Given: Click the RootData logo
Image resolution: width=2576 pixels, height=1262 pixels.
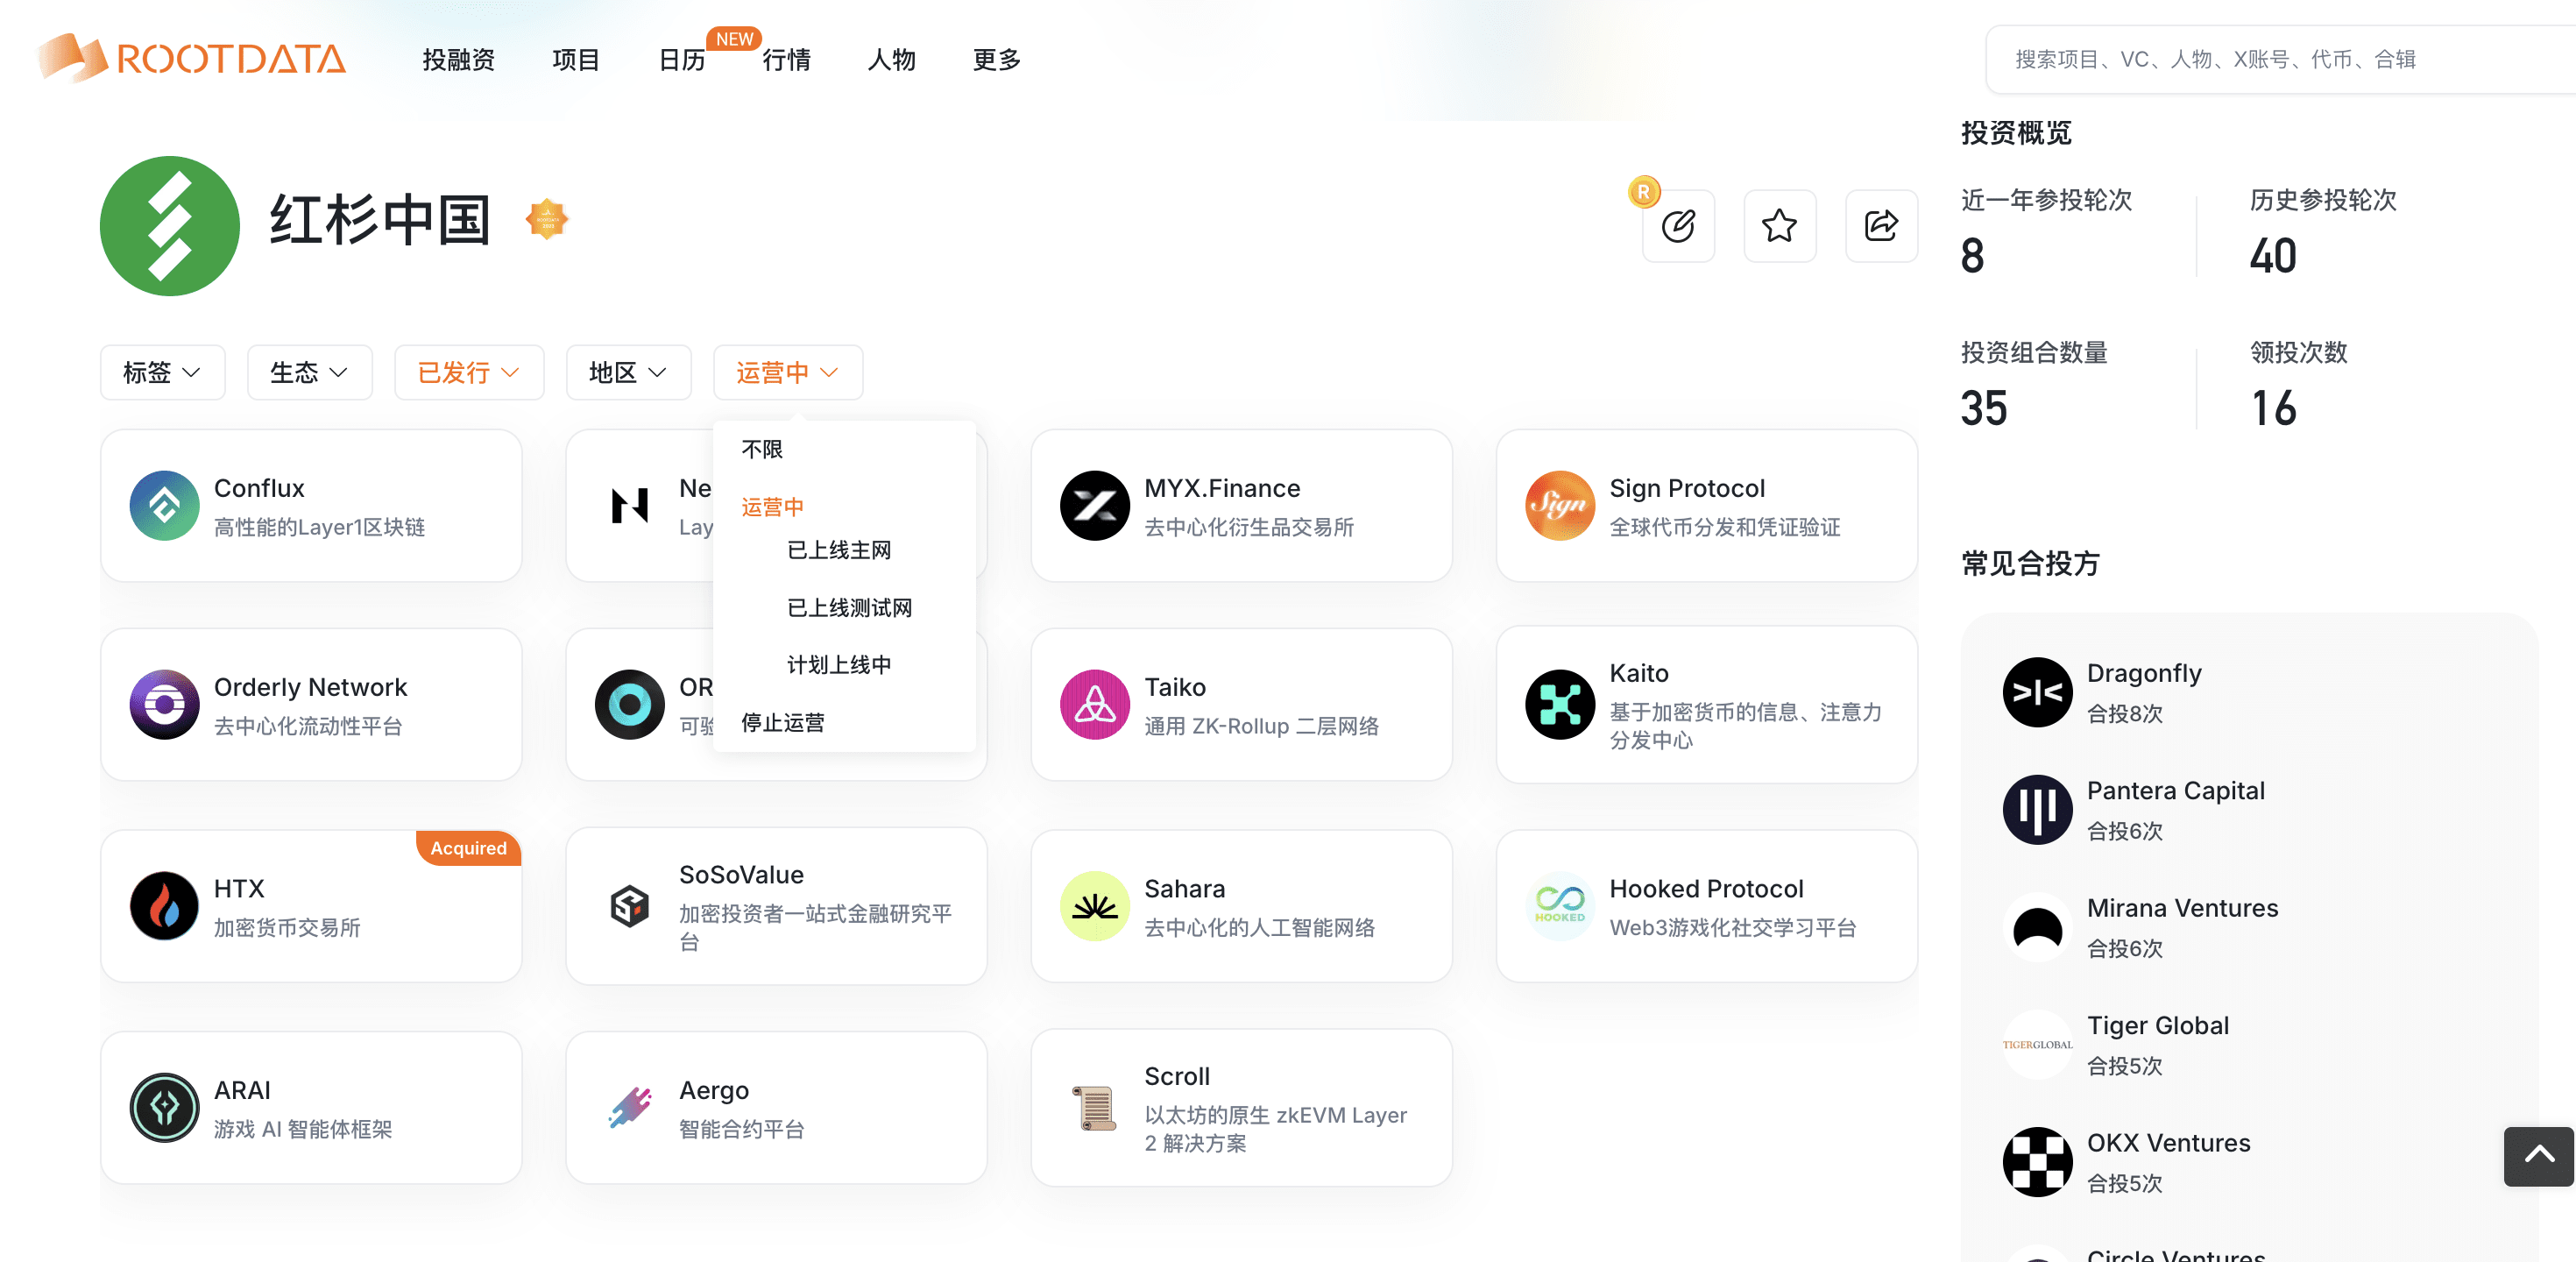Looking at the screenshot, I should 192,58.
